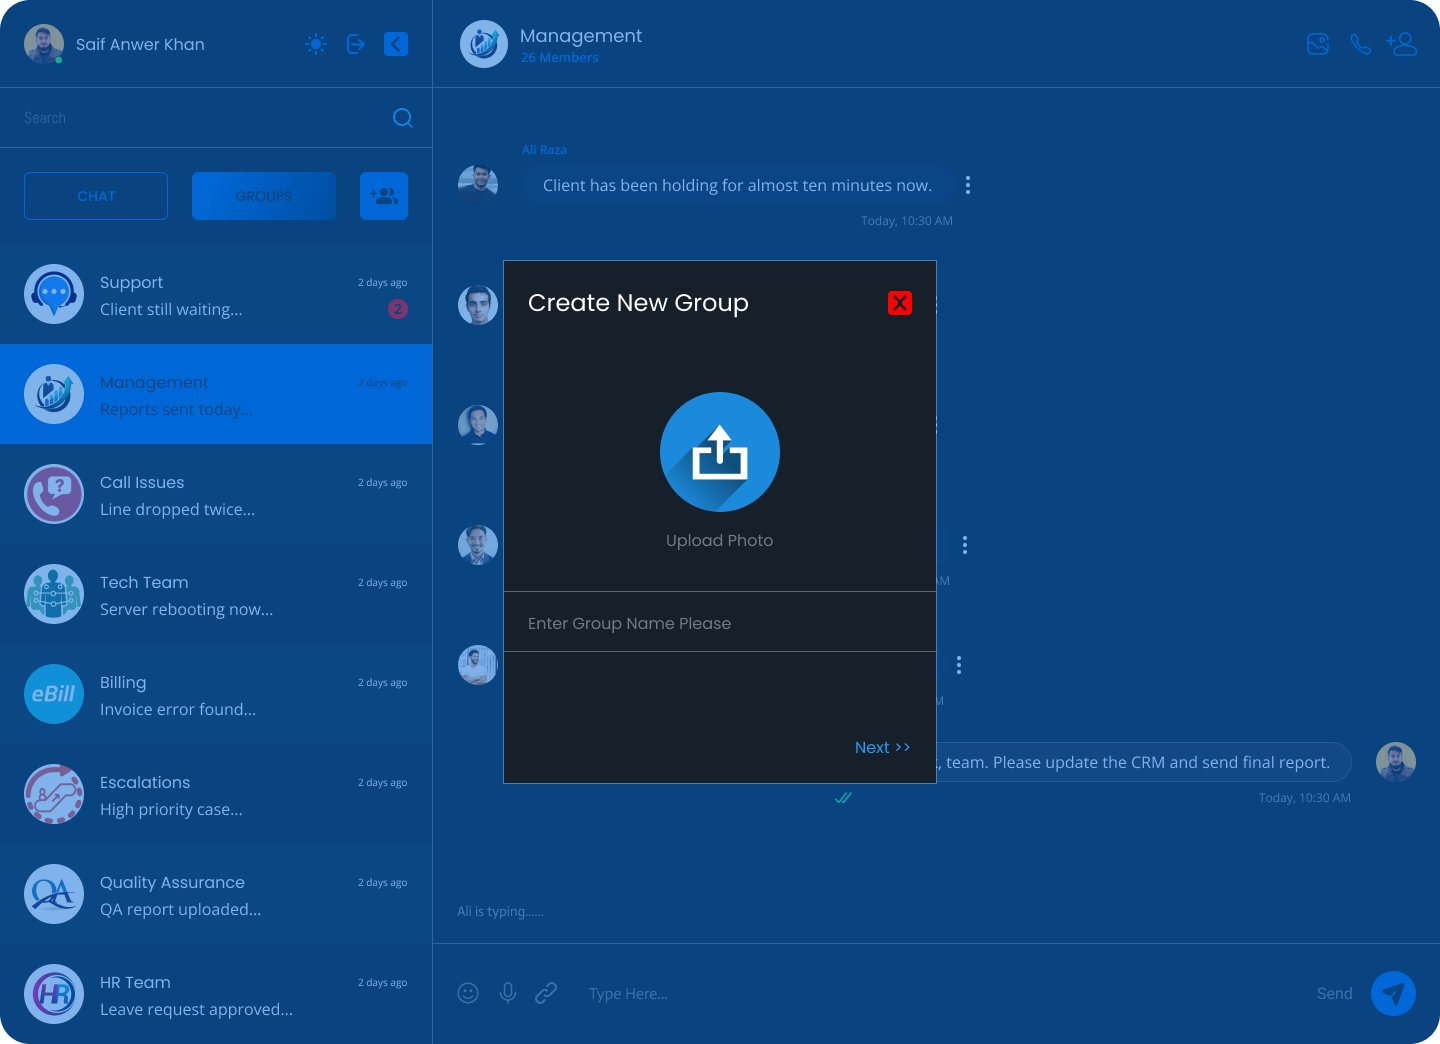Click the Next >> button
1440x1044 pixels.
click(x=882, y=747)
